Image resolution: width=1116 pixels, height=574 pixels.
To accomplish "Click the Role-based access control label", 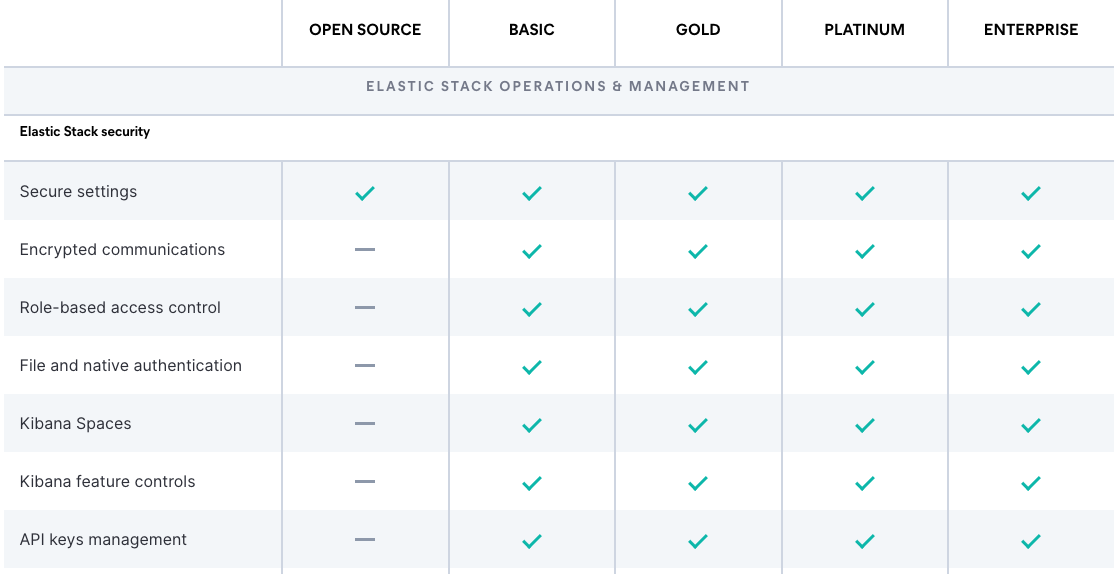I will coord(120,308).
